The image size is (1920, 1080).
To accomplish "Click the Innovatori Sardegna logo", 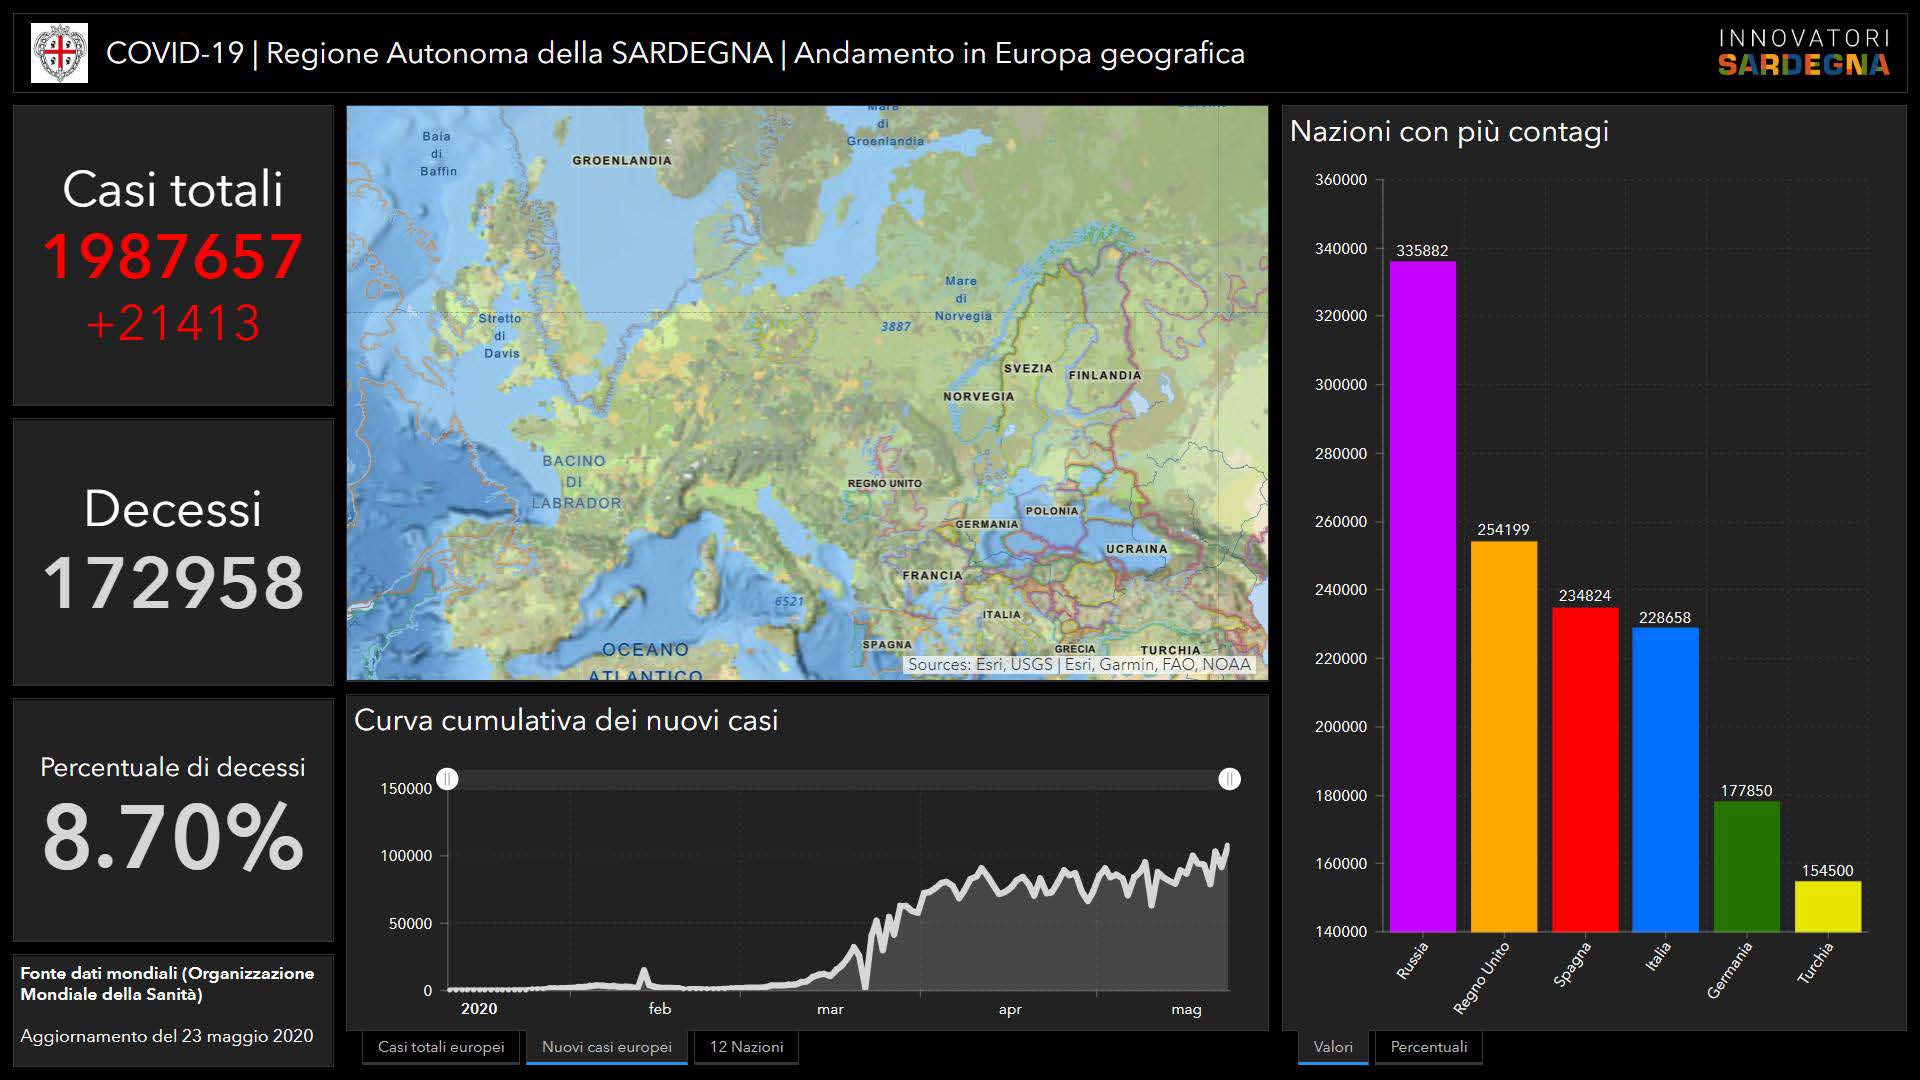I will pos(1804,53).
